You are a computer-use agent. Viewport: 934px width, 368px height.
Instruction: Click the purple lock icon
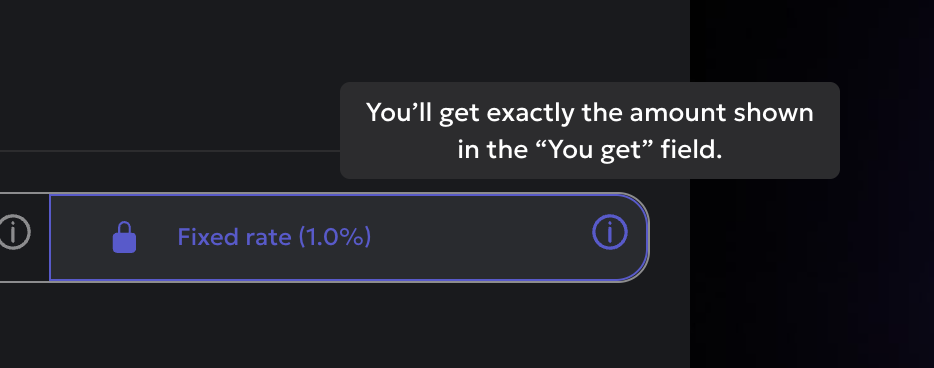pos(124,237)
